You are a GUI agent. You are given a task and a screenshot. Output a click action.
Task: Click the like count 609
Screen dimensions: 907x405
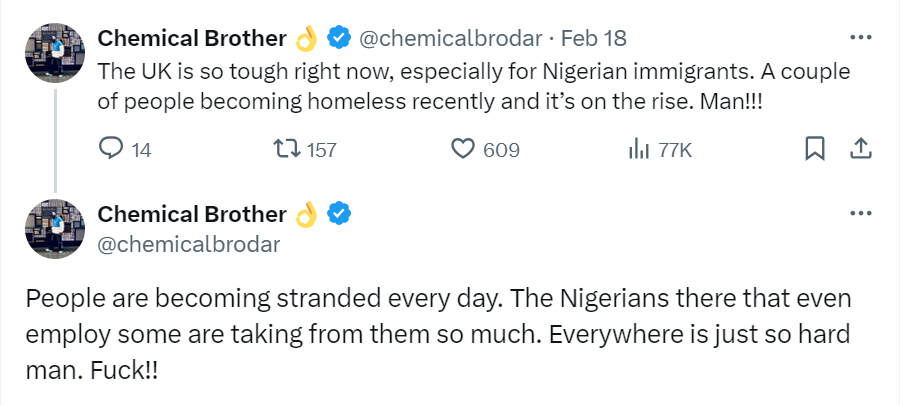[501, 150]
